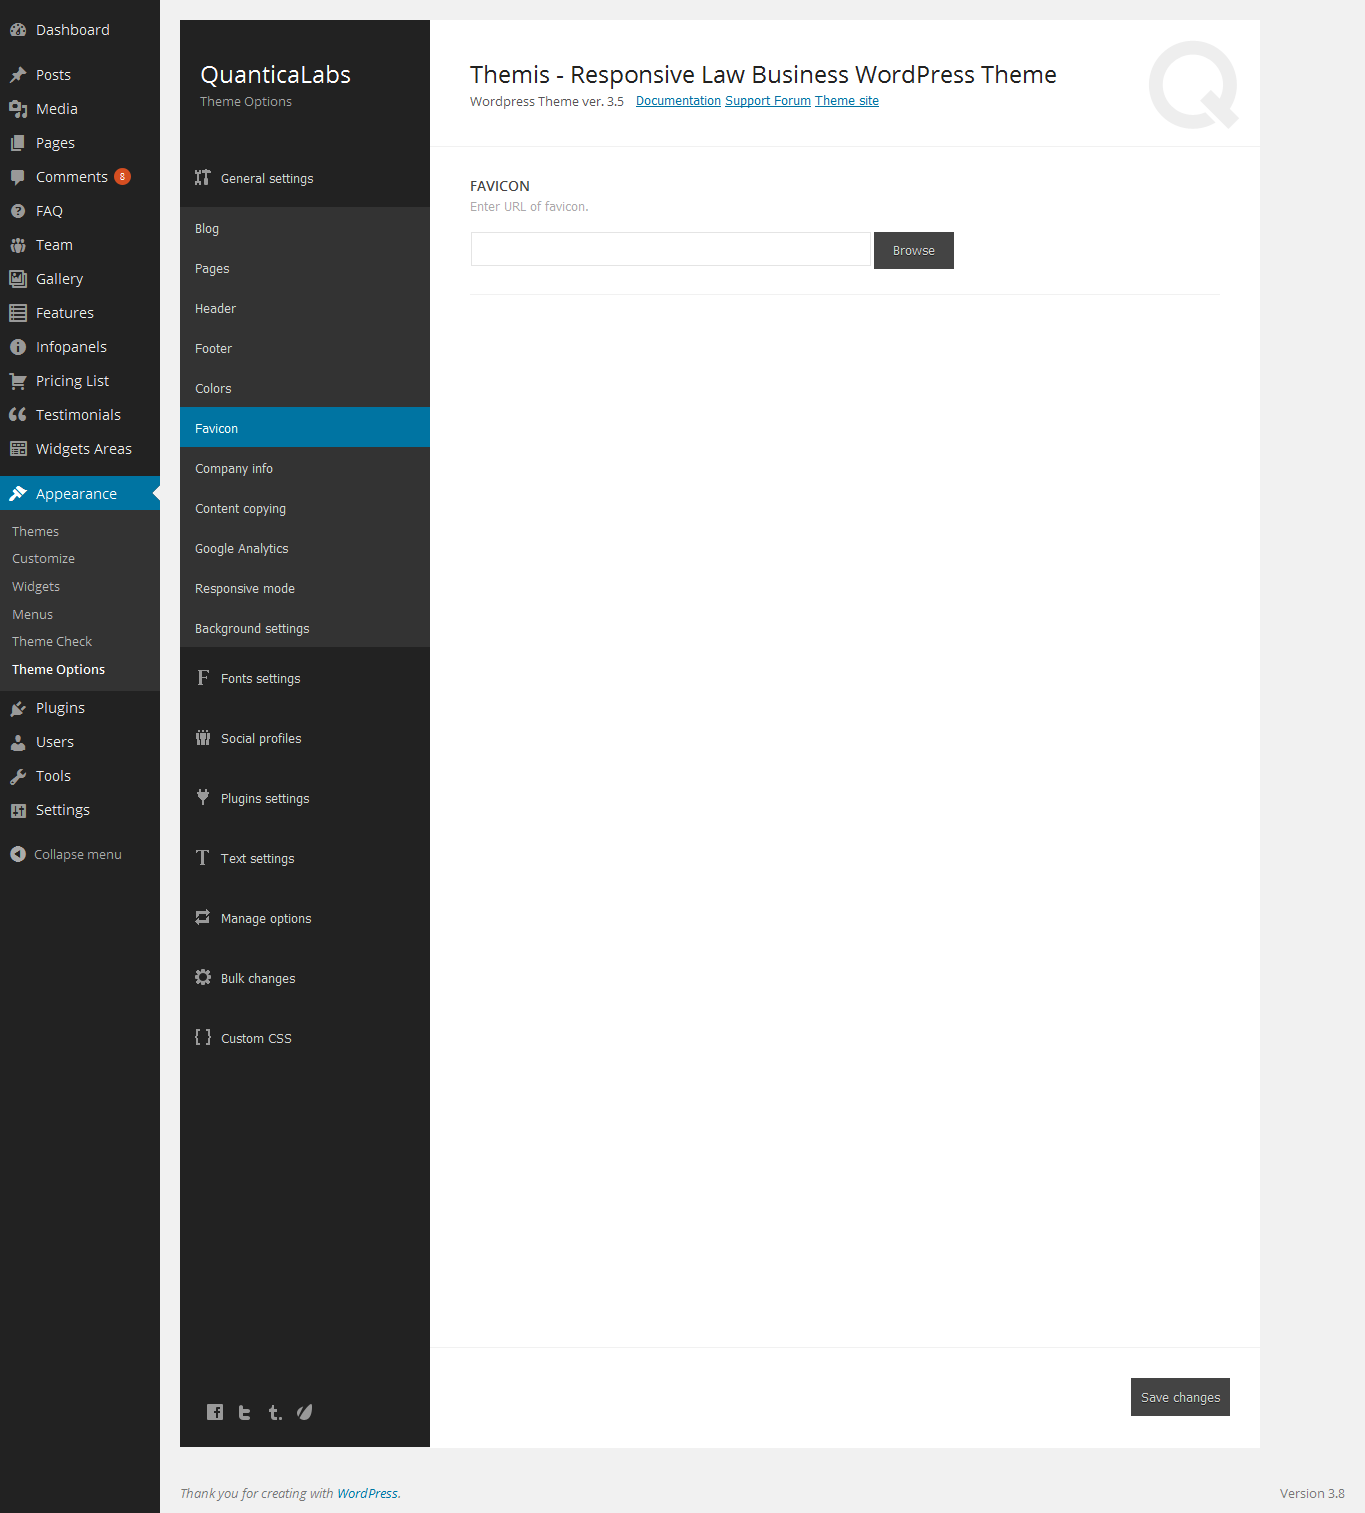This screenshot has width=1365, height=1513.
Task: Expand the Fonts settings section
Action: point(305,678)
